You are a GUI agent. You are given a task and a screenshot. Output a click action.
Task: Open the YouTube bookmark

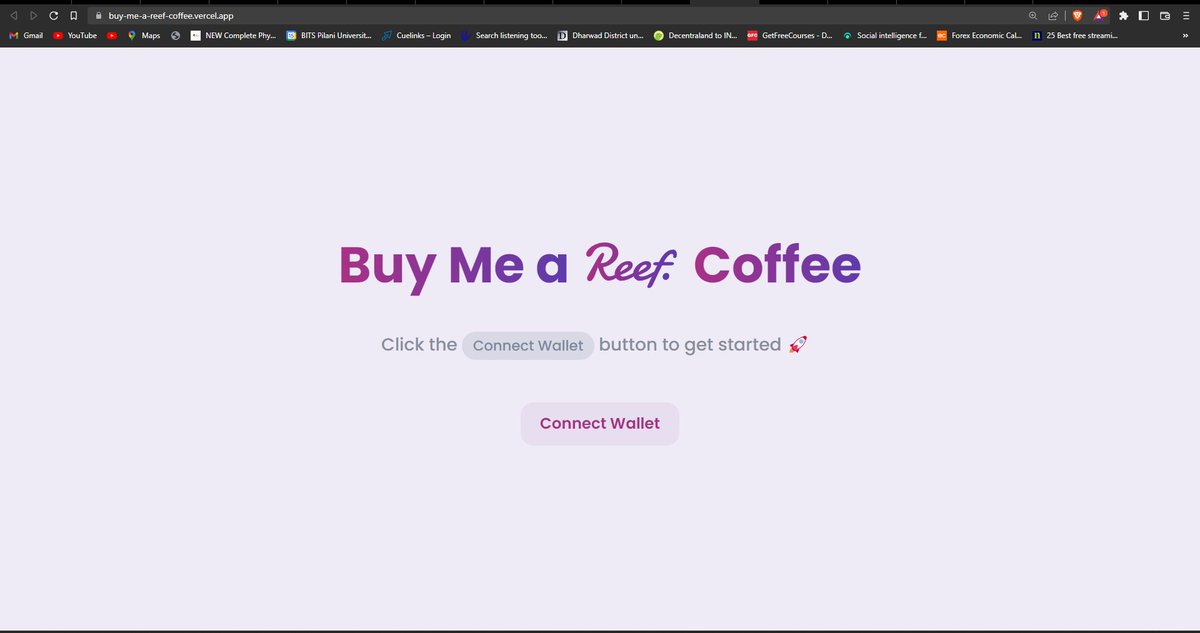[75, 35]
